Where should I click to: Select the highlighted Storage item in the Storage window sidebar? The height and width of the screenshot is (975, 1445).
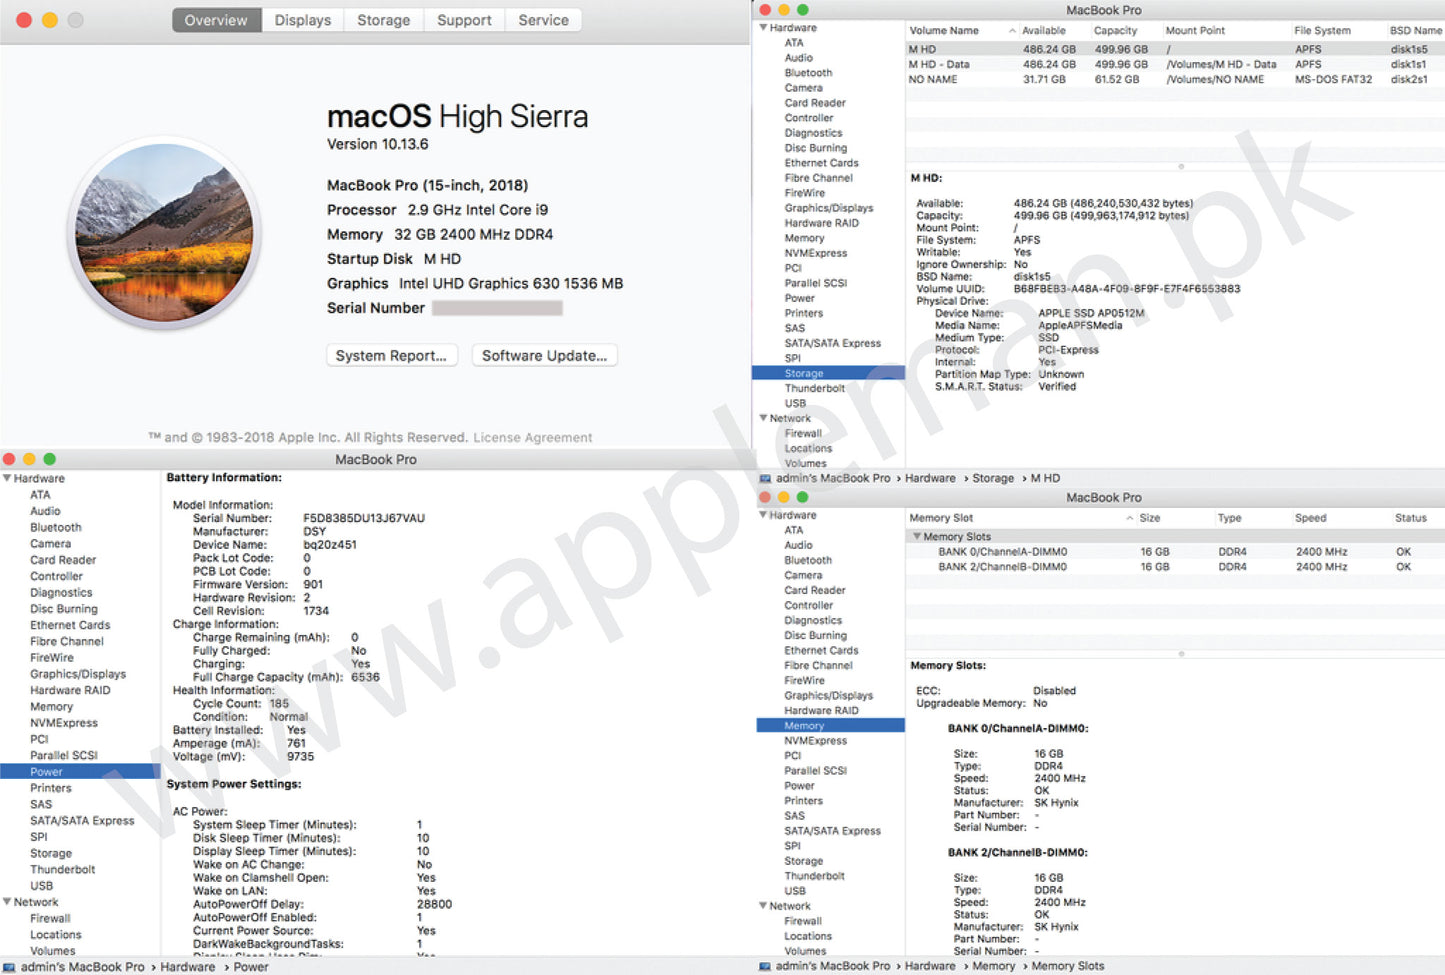click(x=828, y=373)
